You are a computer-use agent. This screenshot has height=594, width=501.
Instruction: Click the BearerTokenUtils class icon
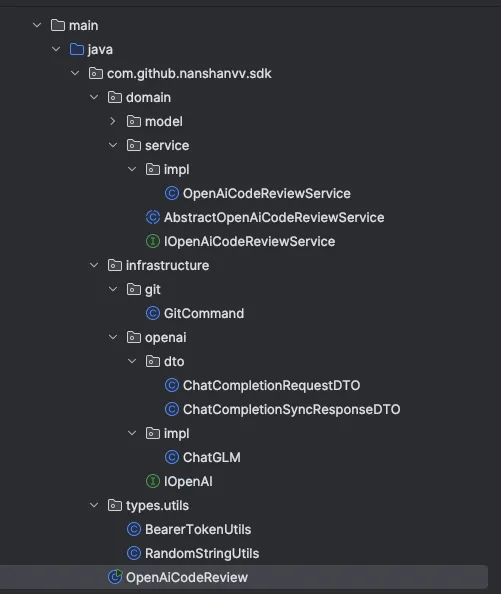click(x=134, y=529)
